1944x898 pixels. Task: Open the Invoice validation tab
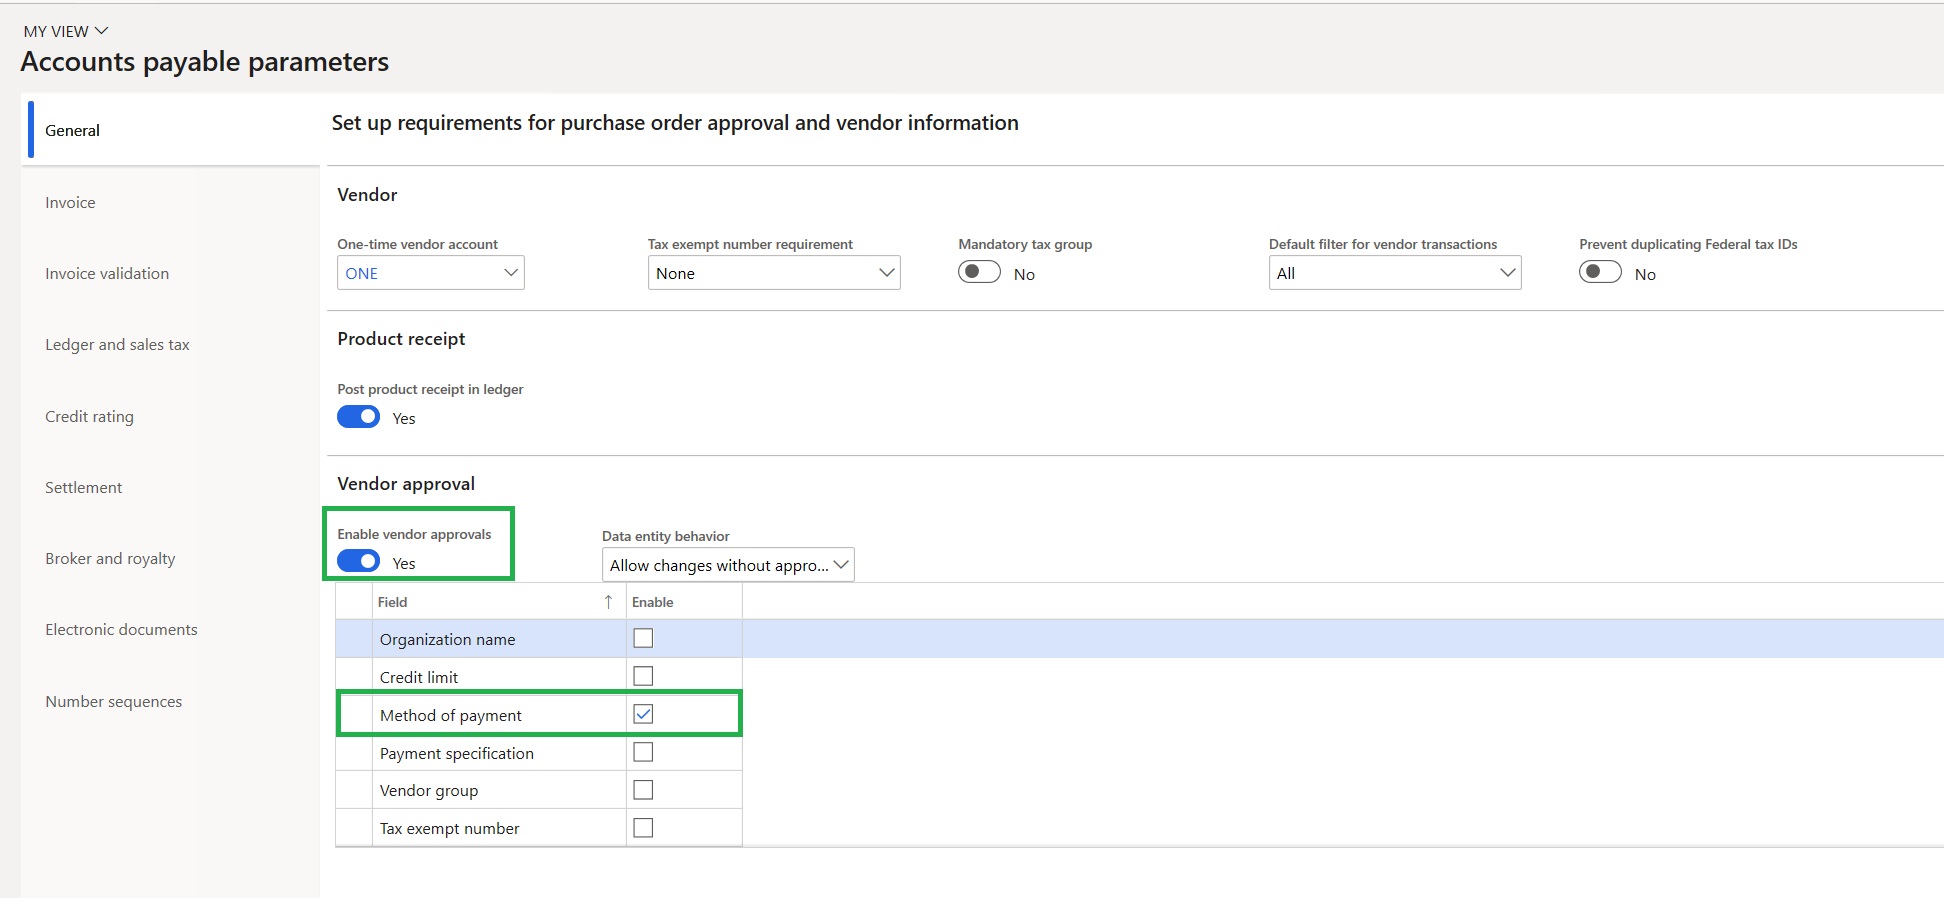[x=107, y=273]
